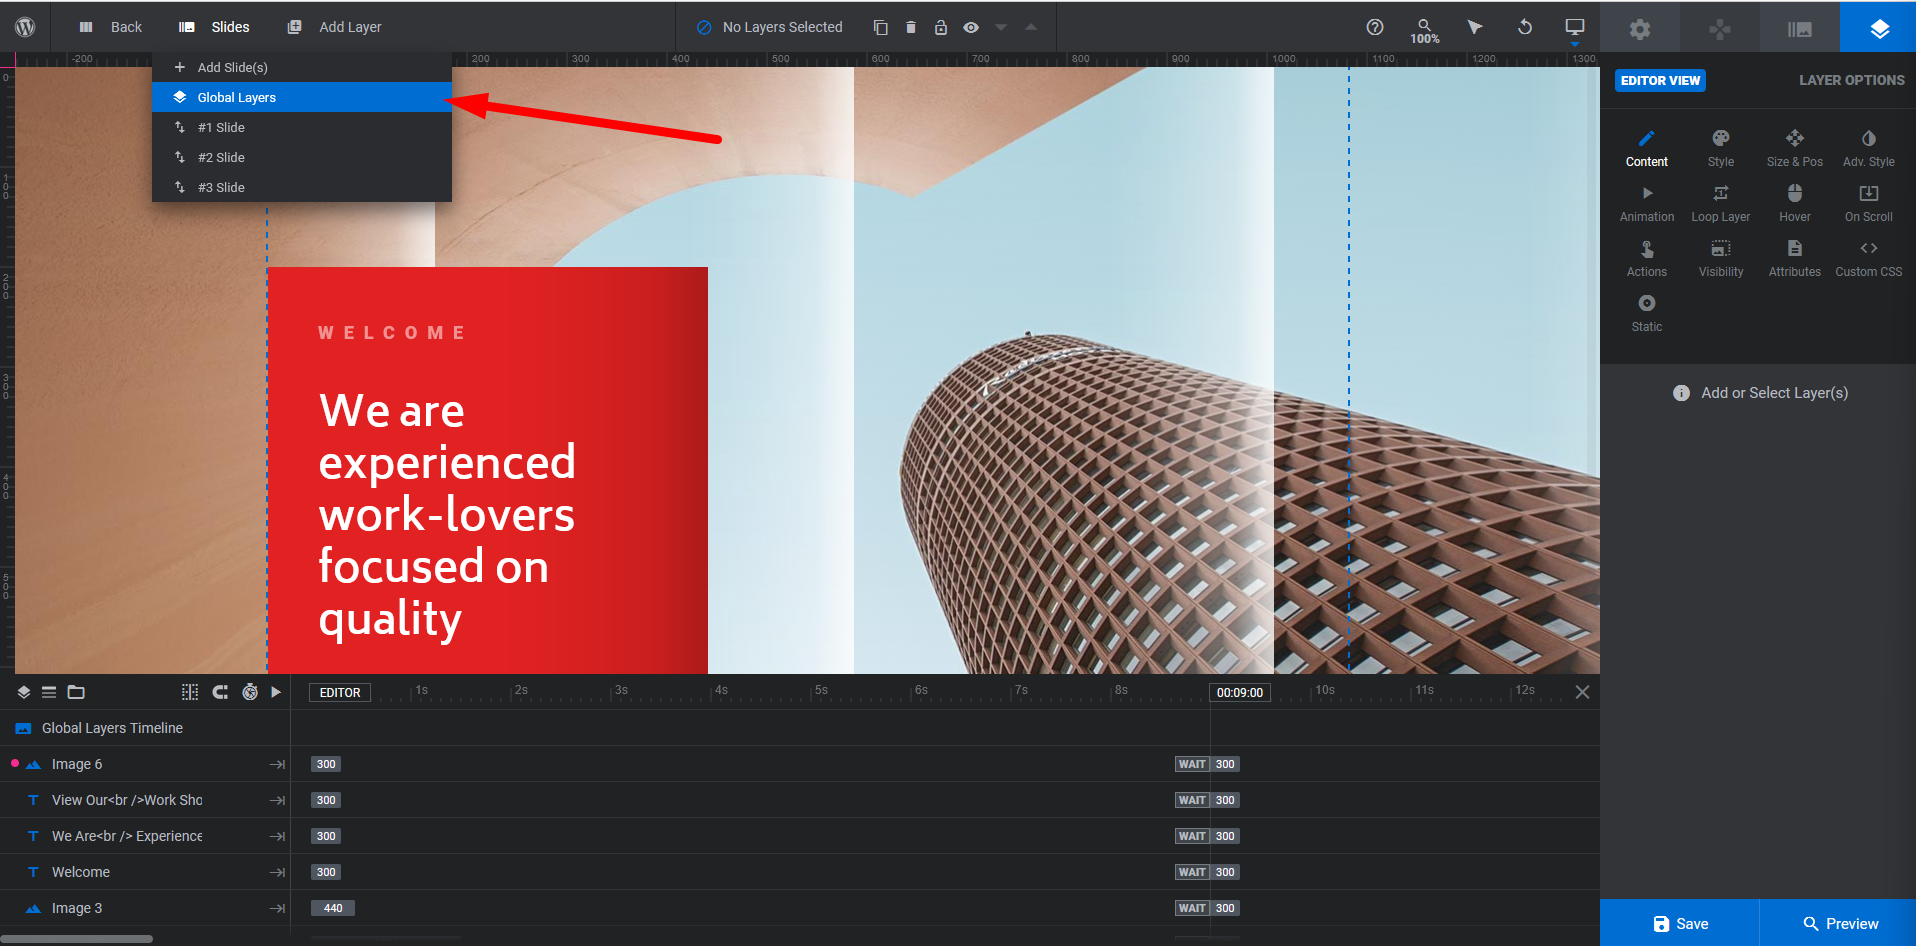Move layer up with the up arrow
Viewport: 1916px width, 946px height.
click(1031, 27)
